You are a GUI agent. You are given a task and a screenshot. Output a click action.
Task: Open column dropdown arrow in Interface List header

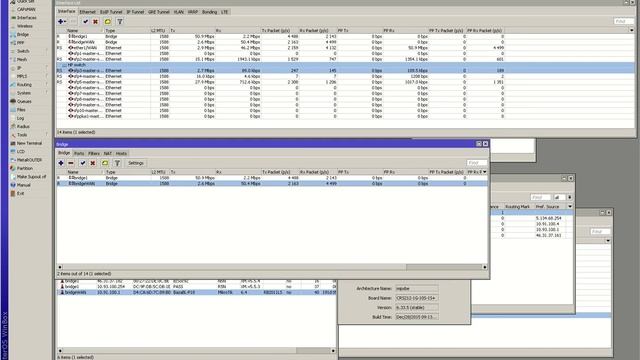(x=631, y=30)
